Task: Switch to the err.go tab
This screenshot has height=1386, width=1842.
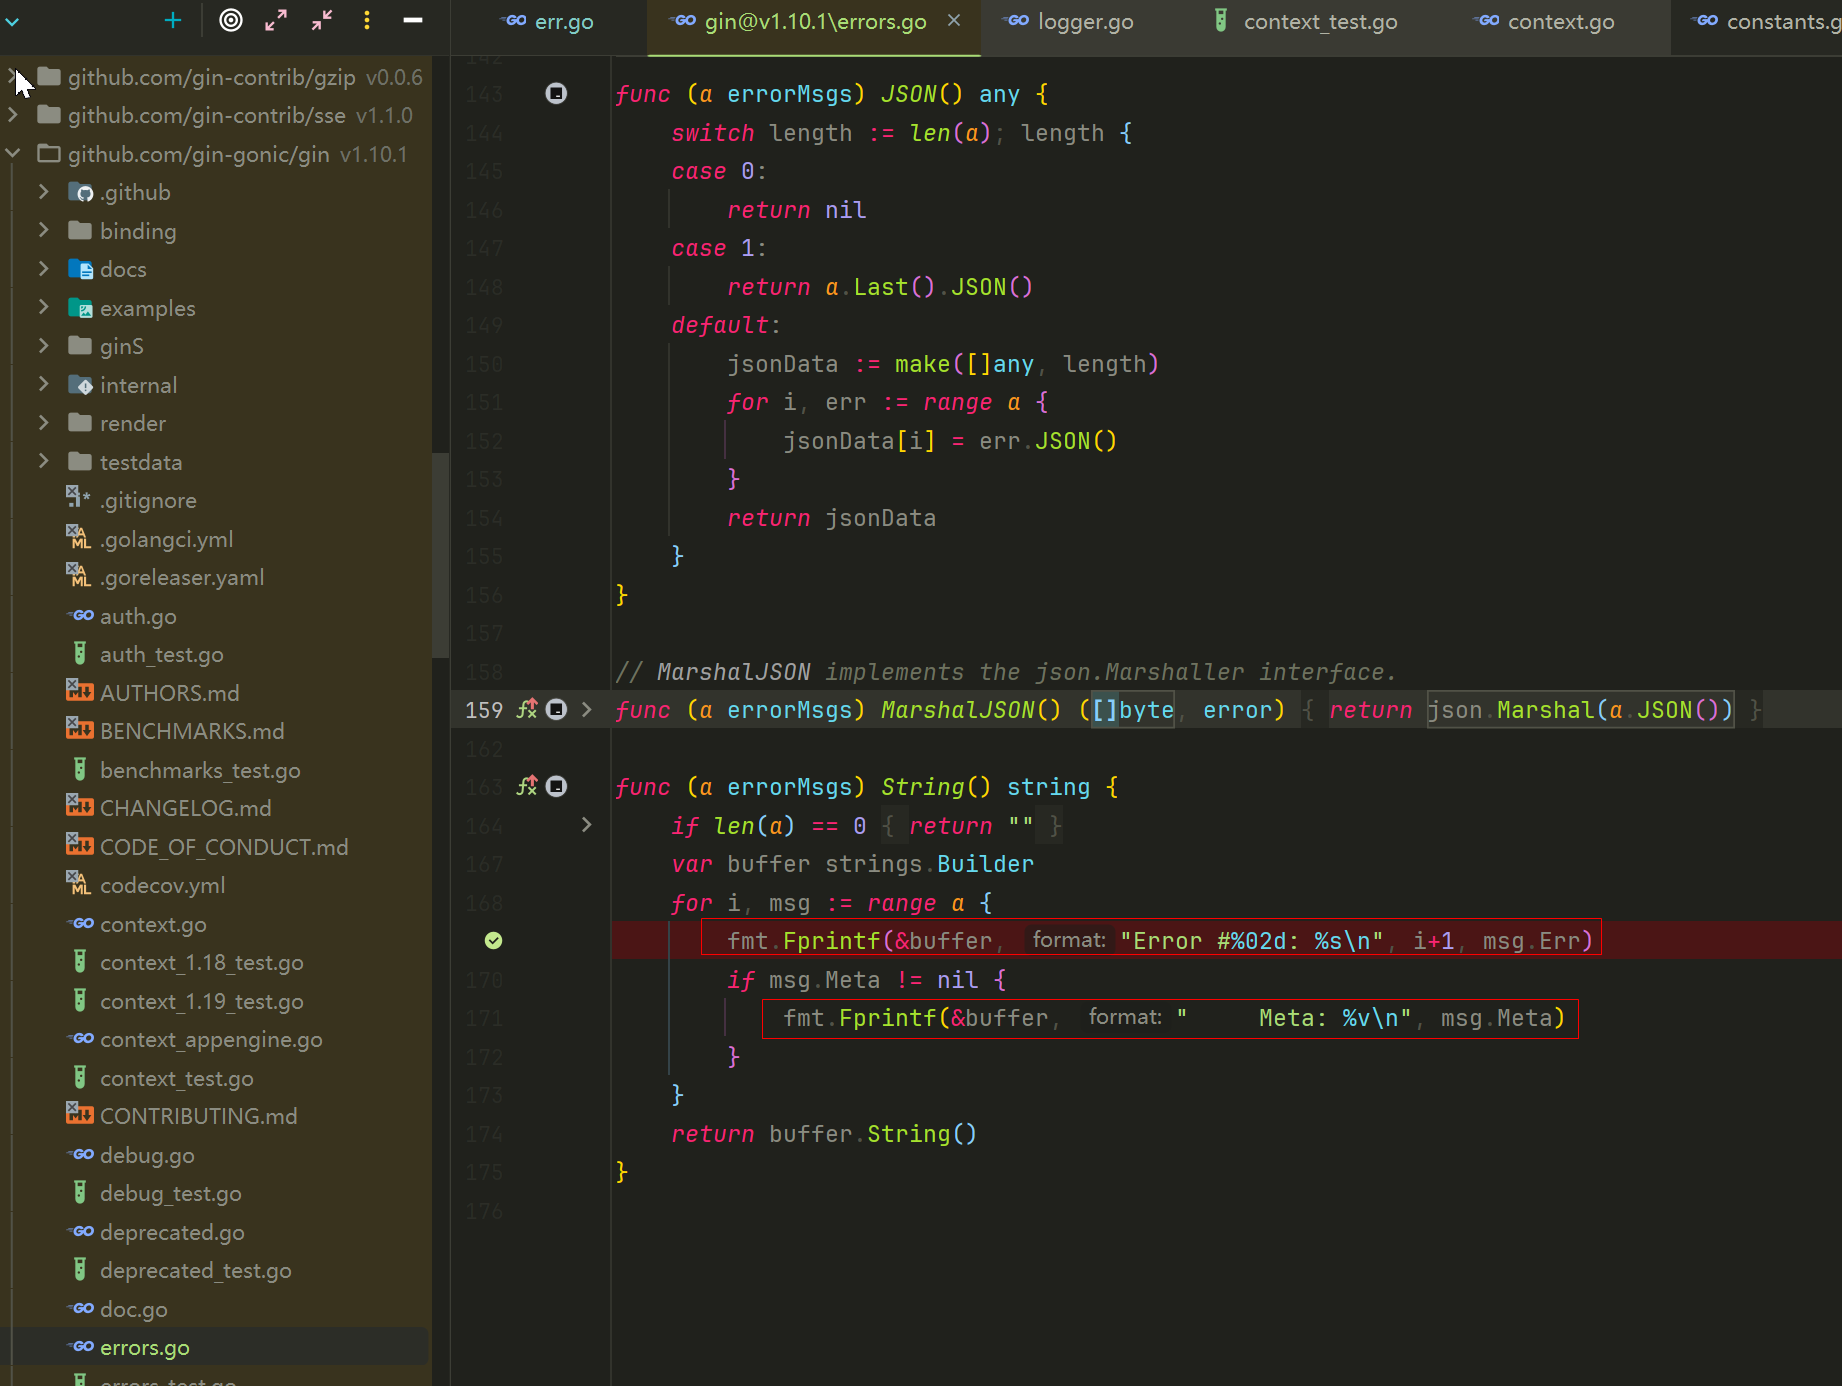Action: 549,21
